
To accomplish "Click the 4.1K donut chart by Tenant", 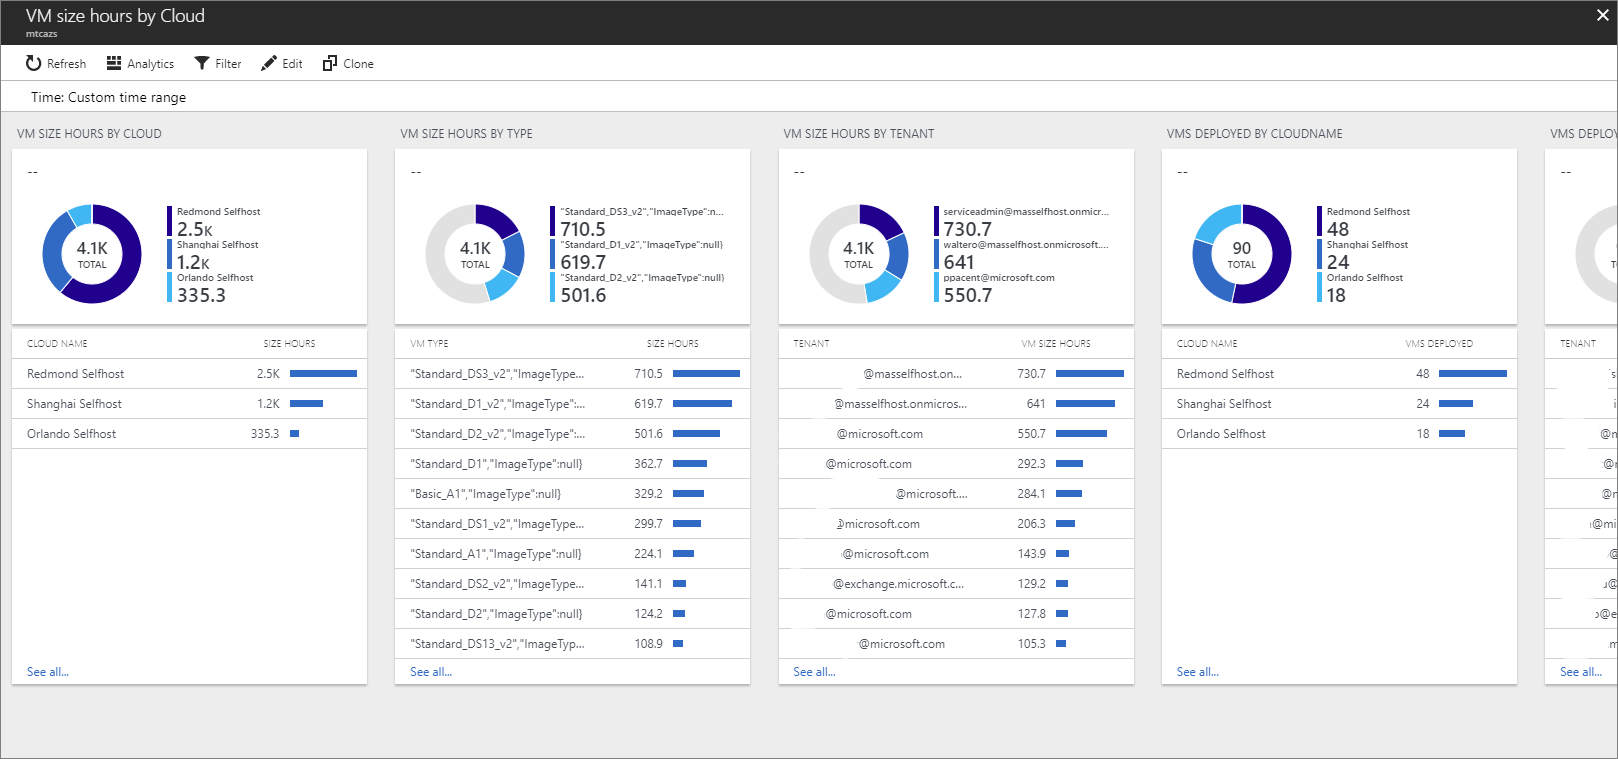I will pos(859,254).
